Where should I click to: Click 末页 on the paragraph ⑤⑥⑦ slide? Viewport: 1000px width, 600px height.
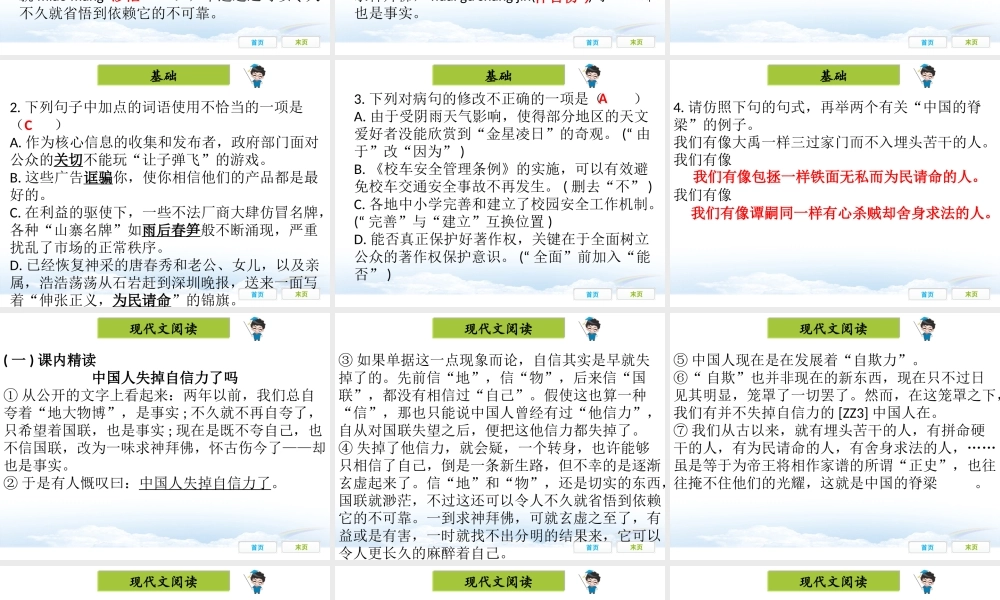tap(971, 547)
